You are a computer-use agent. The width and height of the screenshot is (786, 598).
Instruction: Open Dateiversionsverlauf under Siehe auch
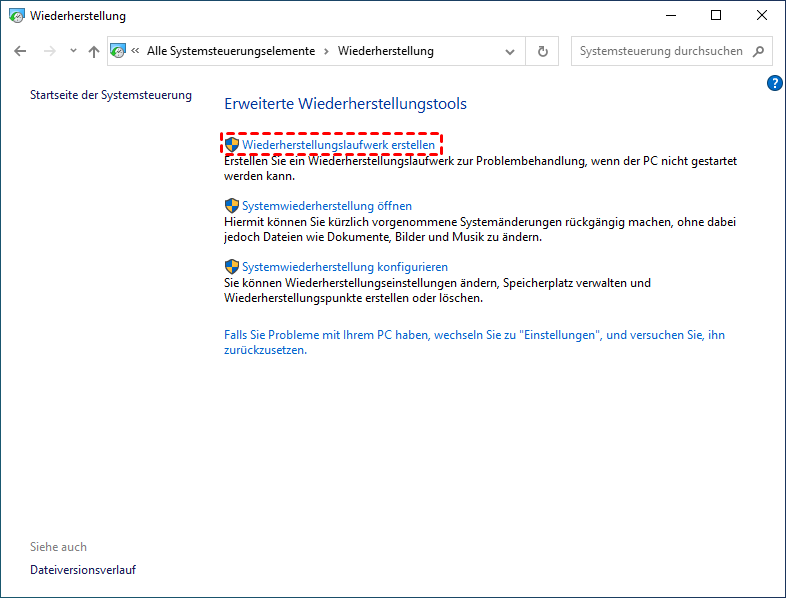click(x=83, y=570)
